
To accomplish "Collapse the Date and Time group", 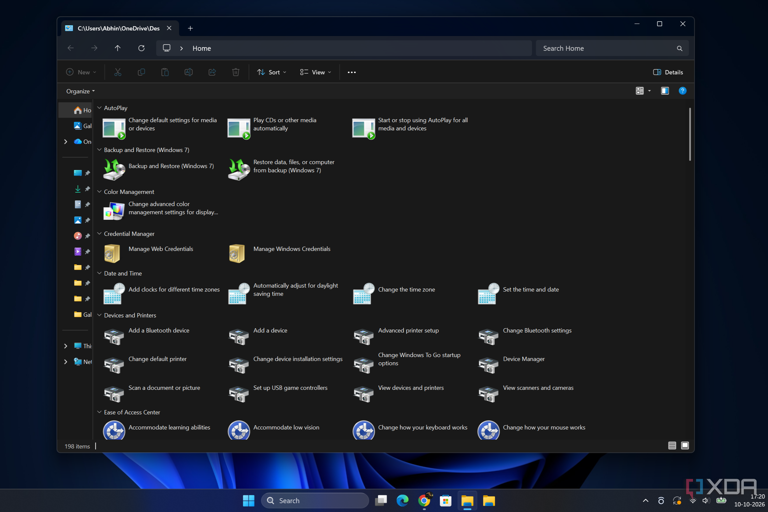I will point(99,273).
